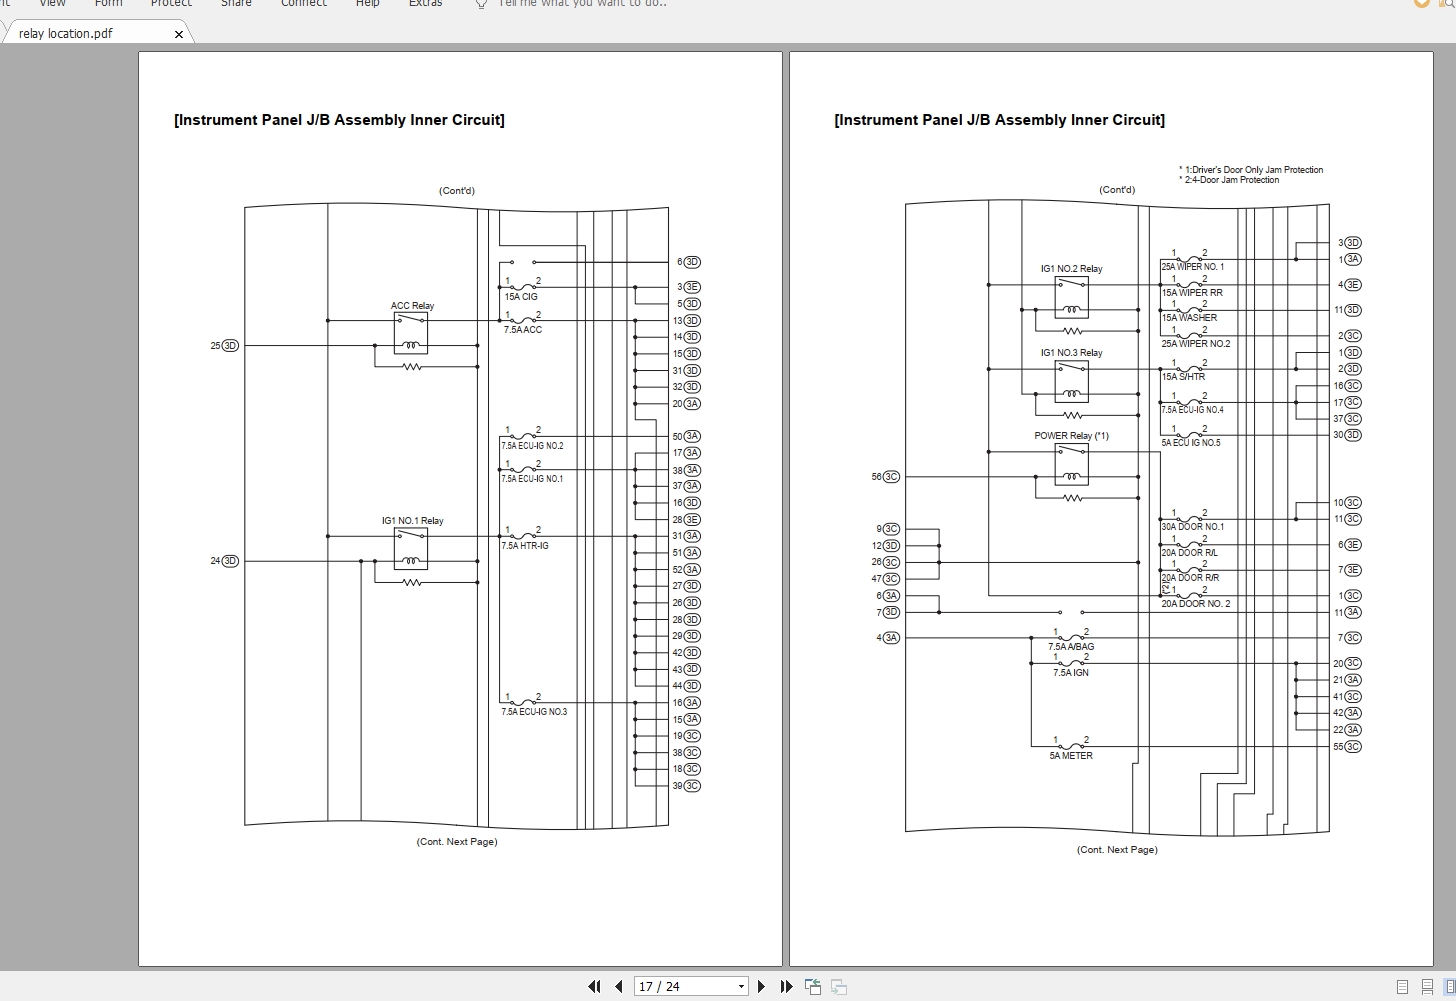The image size is (1456, 1001).
Task: Click the 20A DOOR NO. 2 fuse label
Action: pos(1196,604)
